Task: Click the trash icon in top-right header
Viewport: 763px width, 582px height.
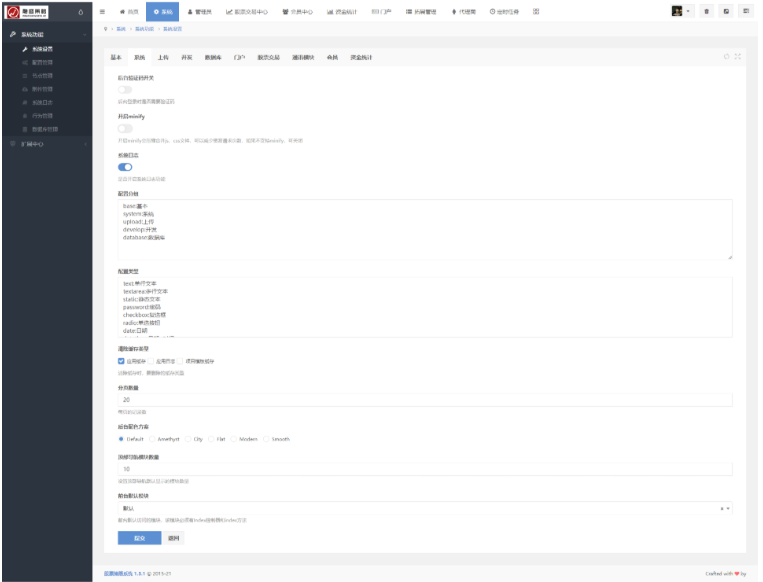Action: click(x=707, y=11)
